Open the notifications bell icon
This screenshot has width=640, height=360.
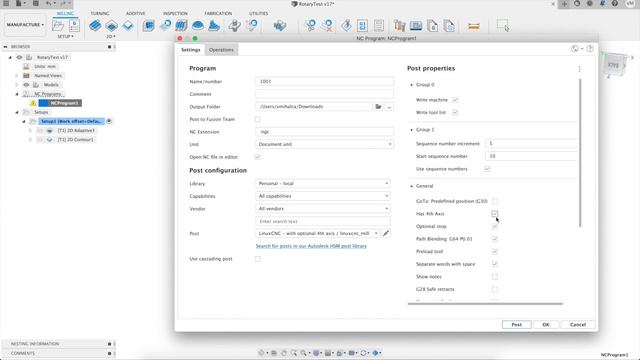coord(602,4)
